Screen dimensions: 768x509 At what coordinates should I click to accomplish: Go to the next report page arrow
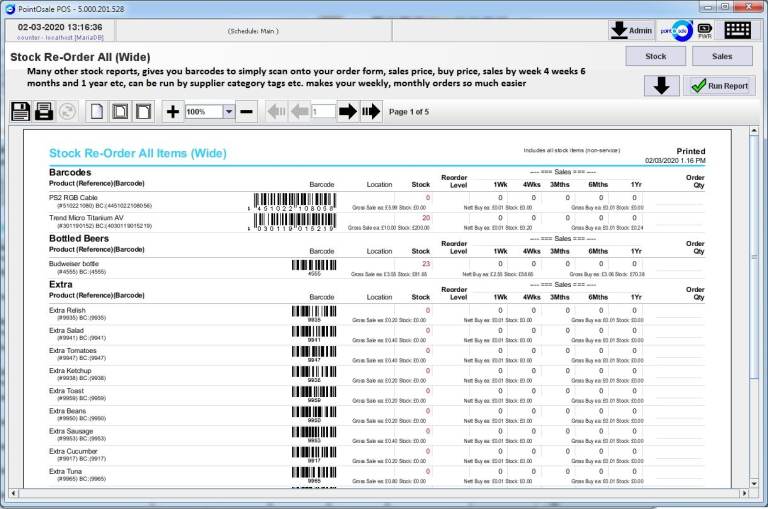pos(347,111)
